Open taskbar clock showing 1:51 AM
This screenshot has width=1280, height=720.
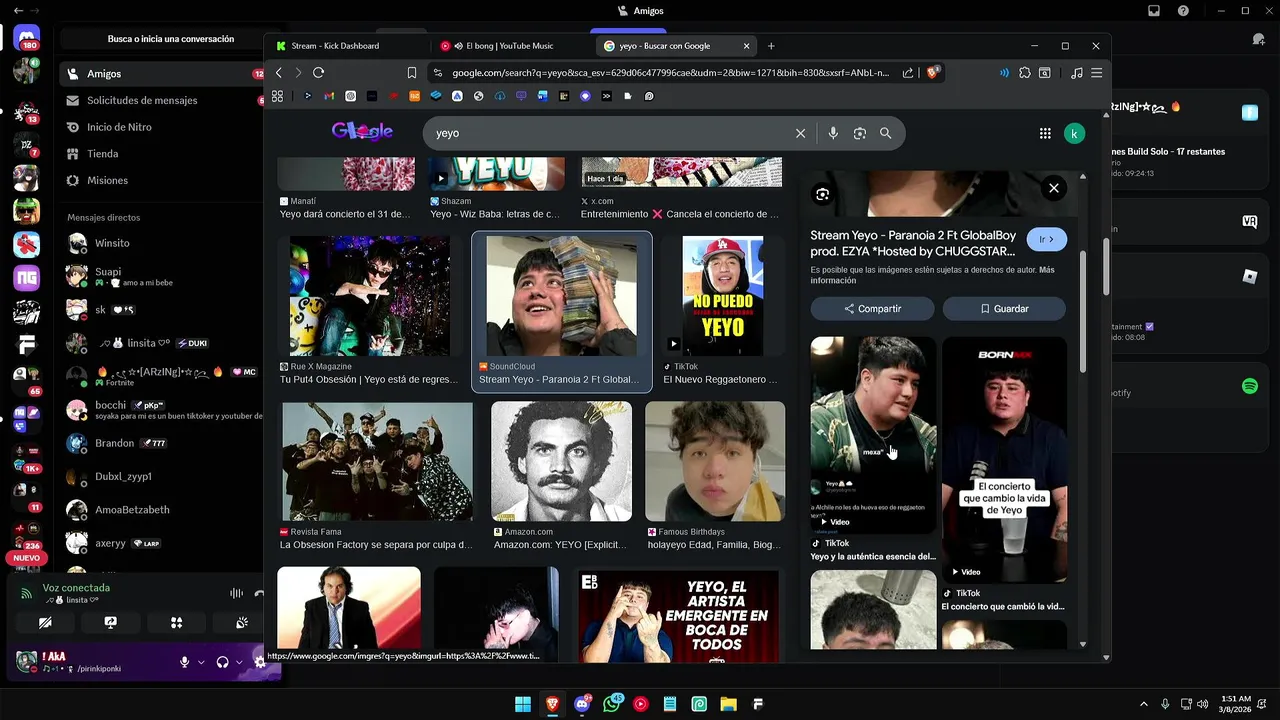click(1235, 704)
